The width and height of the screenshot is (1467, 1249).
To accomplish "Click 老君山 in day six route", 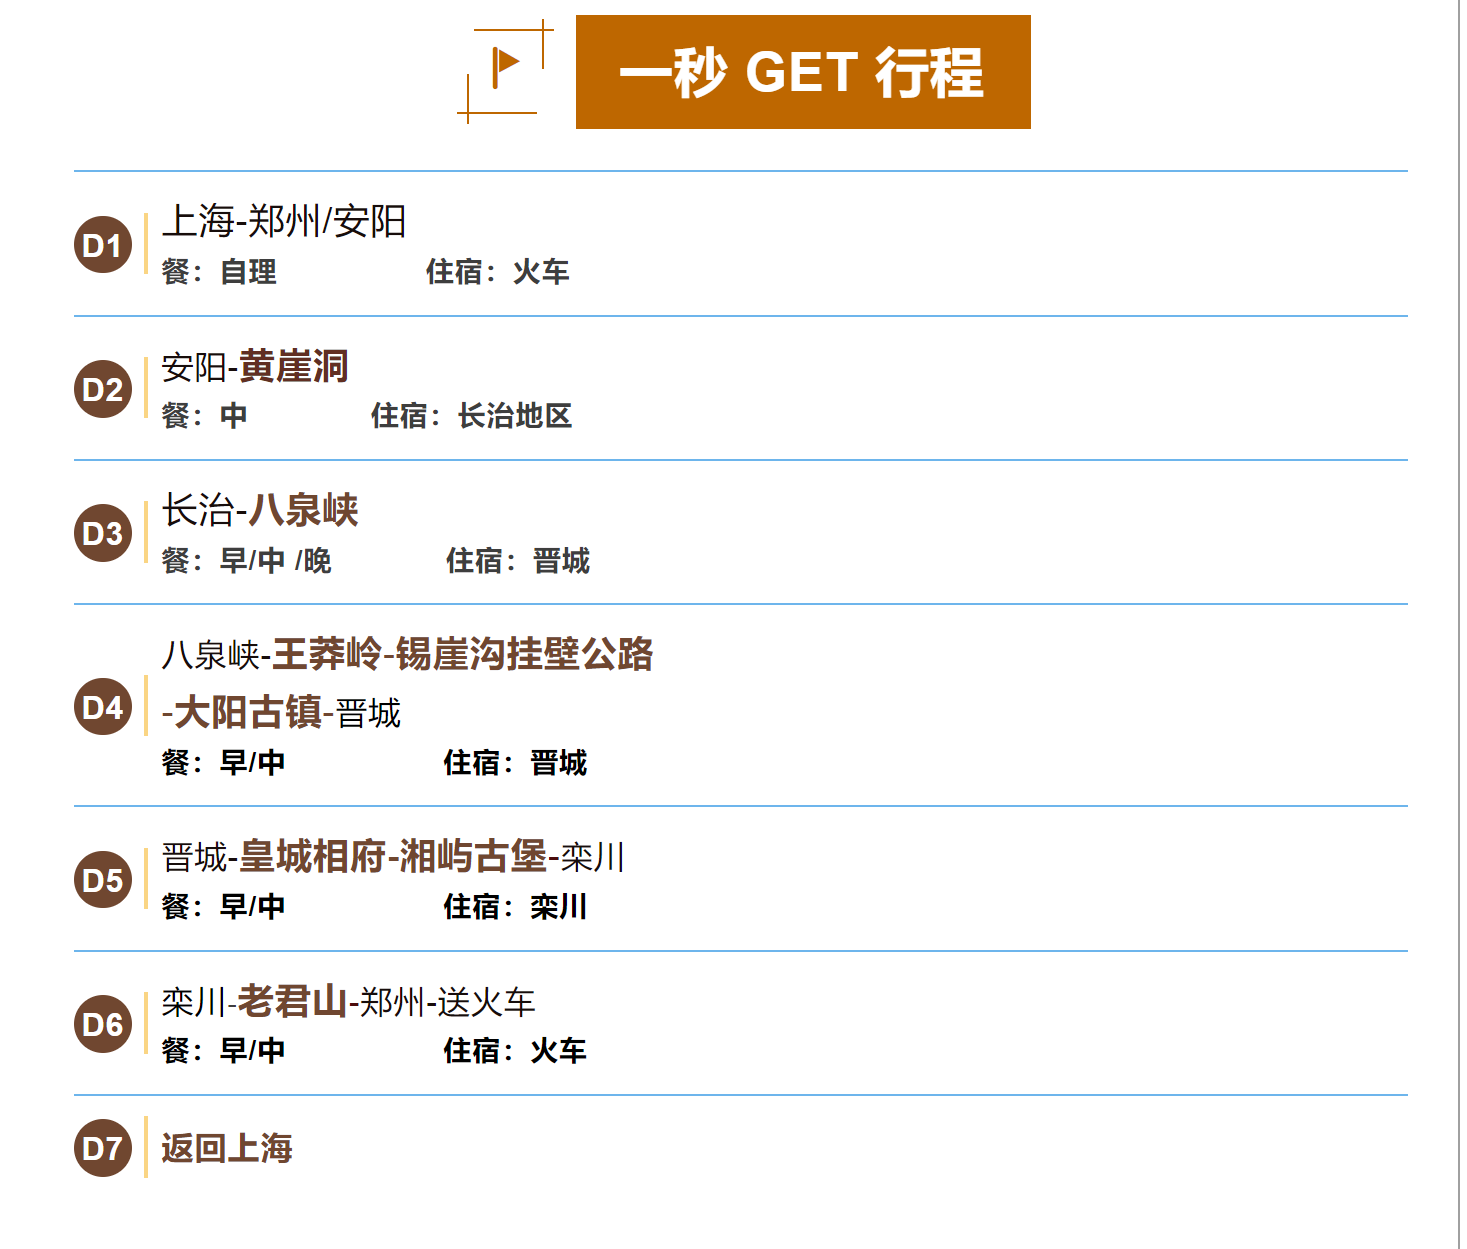I will [x=292, y=1002].
